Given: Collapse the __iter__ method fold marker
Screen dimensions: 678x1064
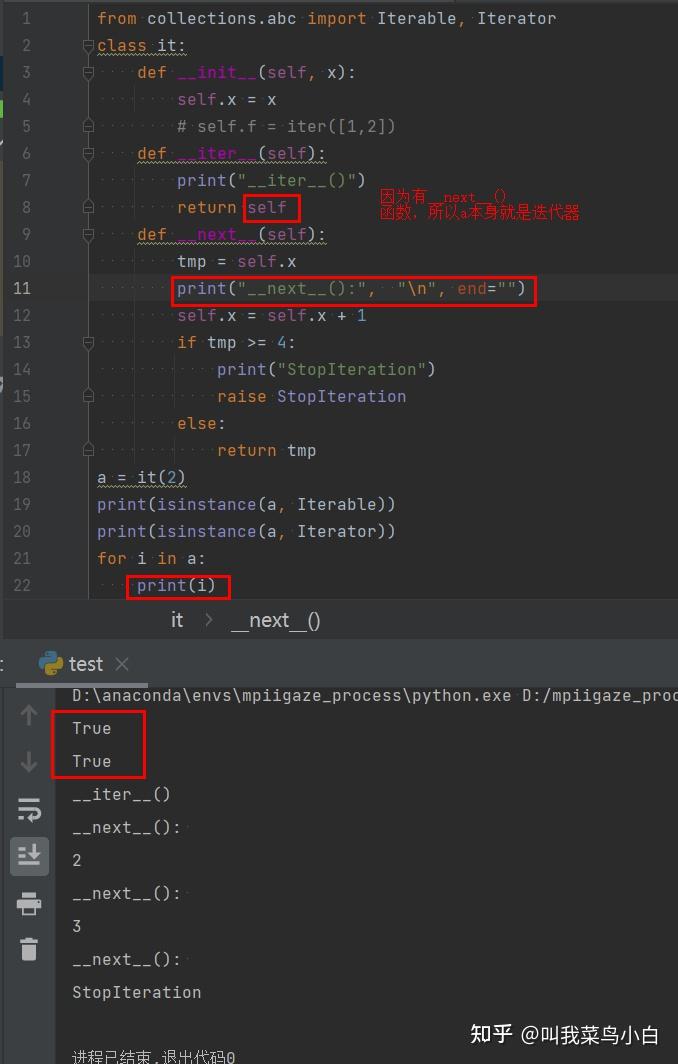Looking at the screenshot, I should coord(88,153).
